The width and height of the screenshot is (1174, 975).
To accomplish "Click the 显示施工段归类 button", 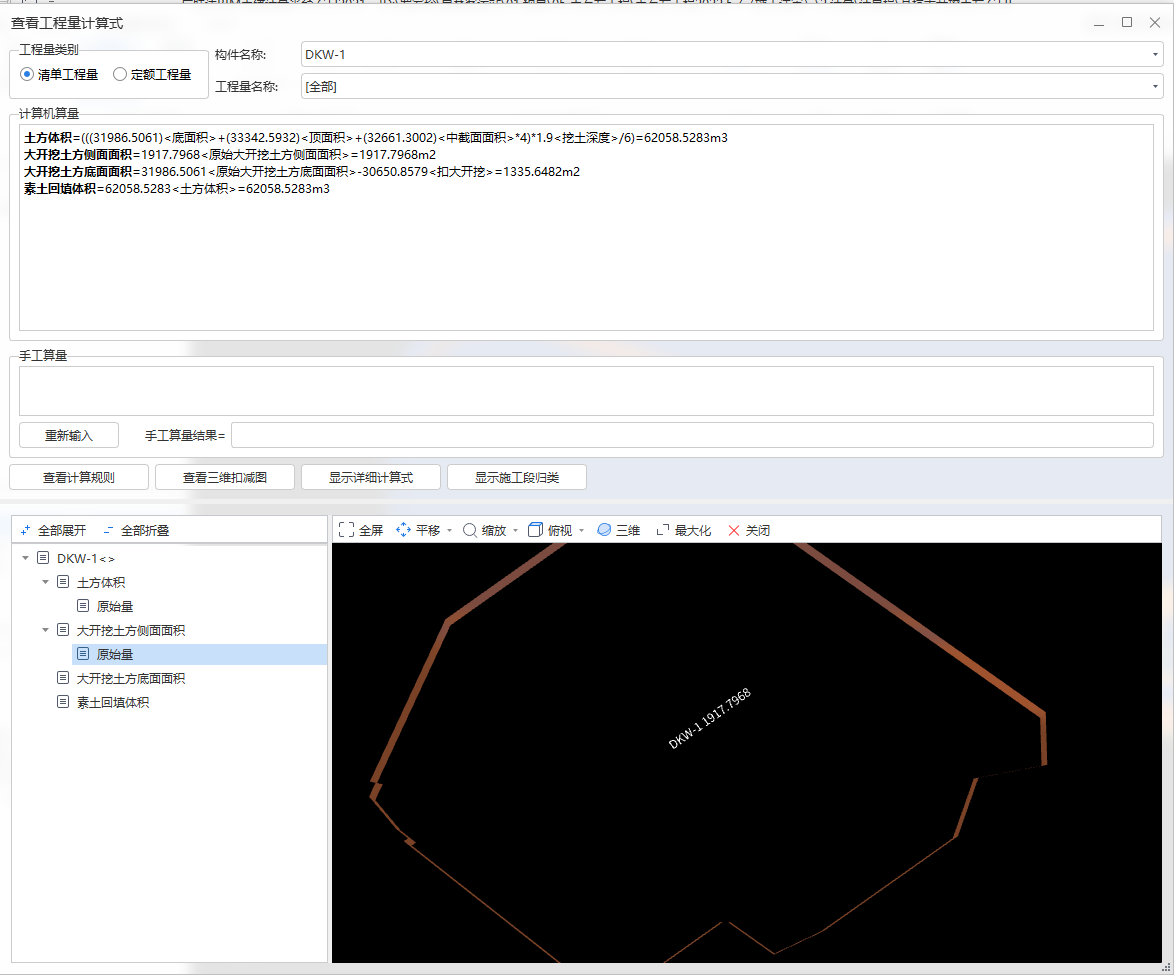I will [517, 477].
